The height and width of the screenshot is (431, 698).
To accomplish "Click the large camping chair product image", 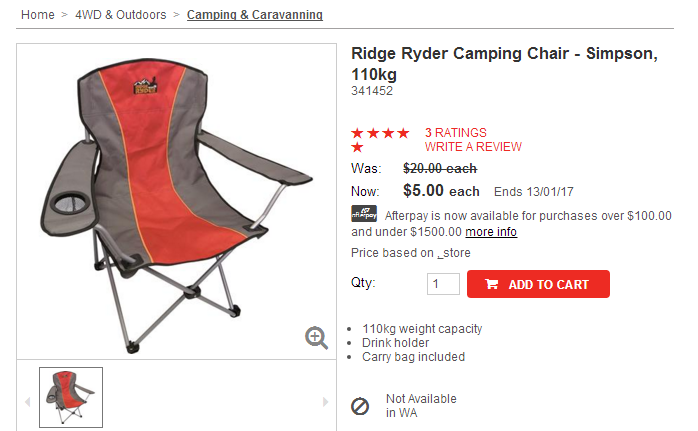I will pyautogui.click(x=176, y=202).
